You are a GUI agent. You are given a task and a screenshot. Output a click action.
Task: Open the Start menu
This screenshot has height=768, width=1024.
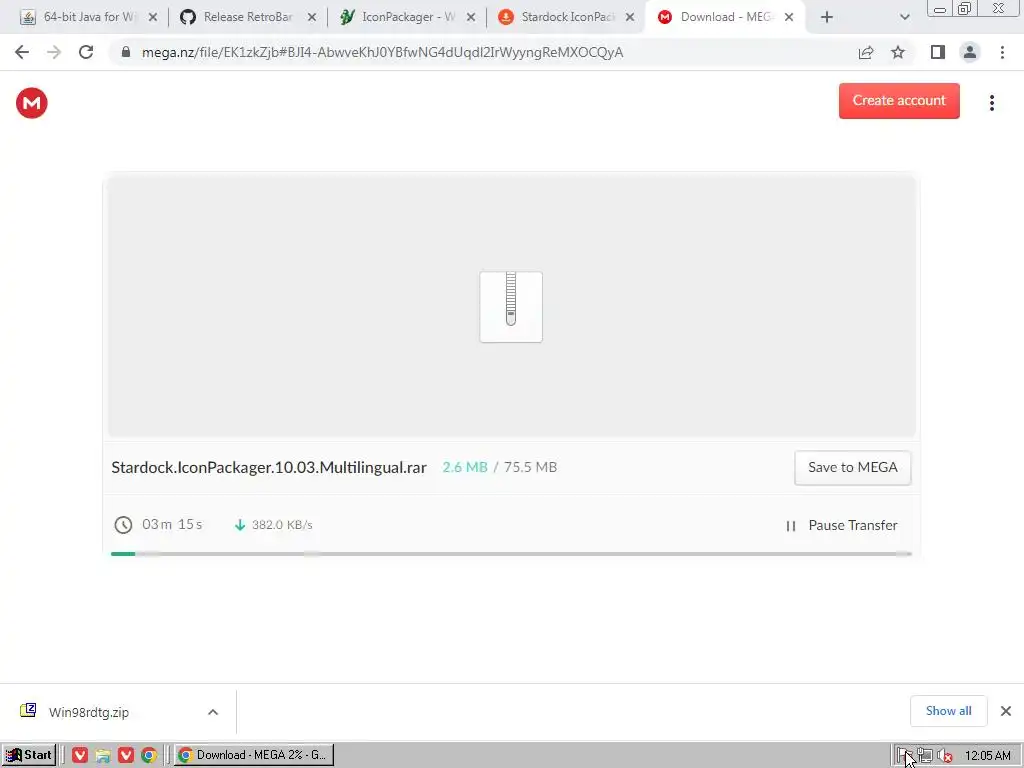pyautogui.click(x=29, y=755)
